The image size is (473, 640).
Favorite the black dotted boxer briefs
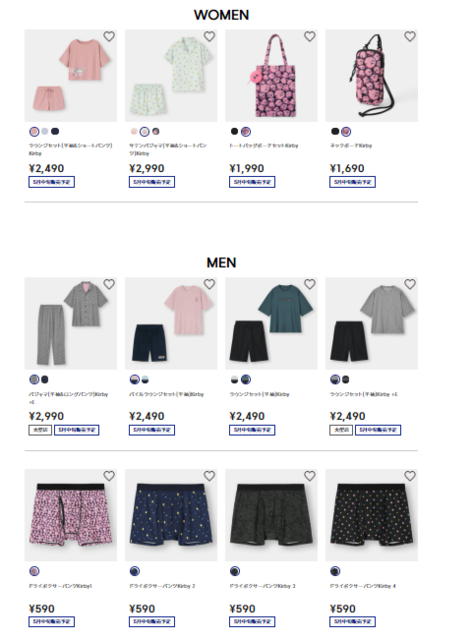[410, 476]
